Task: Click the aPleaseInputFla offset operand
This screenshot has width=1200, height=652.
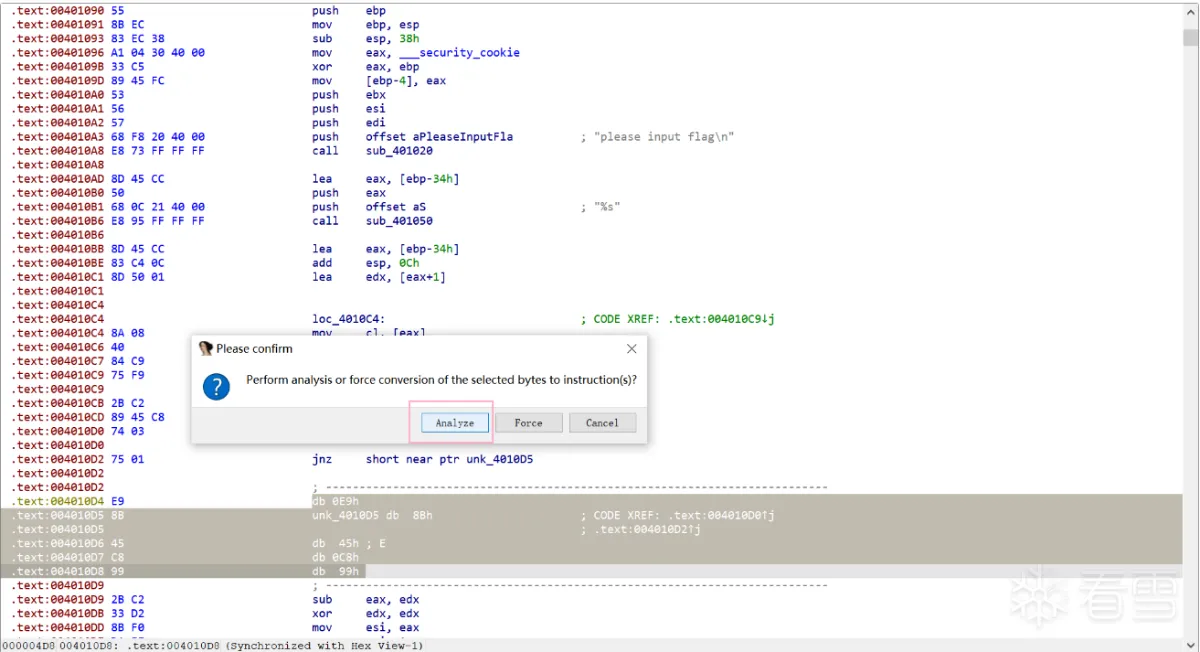Action: tap(439, 136)
